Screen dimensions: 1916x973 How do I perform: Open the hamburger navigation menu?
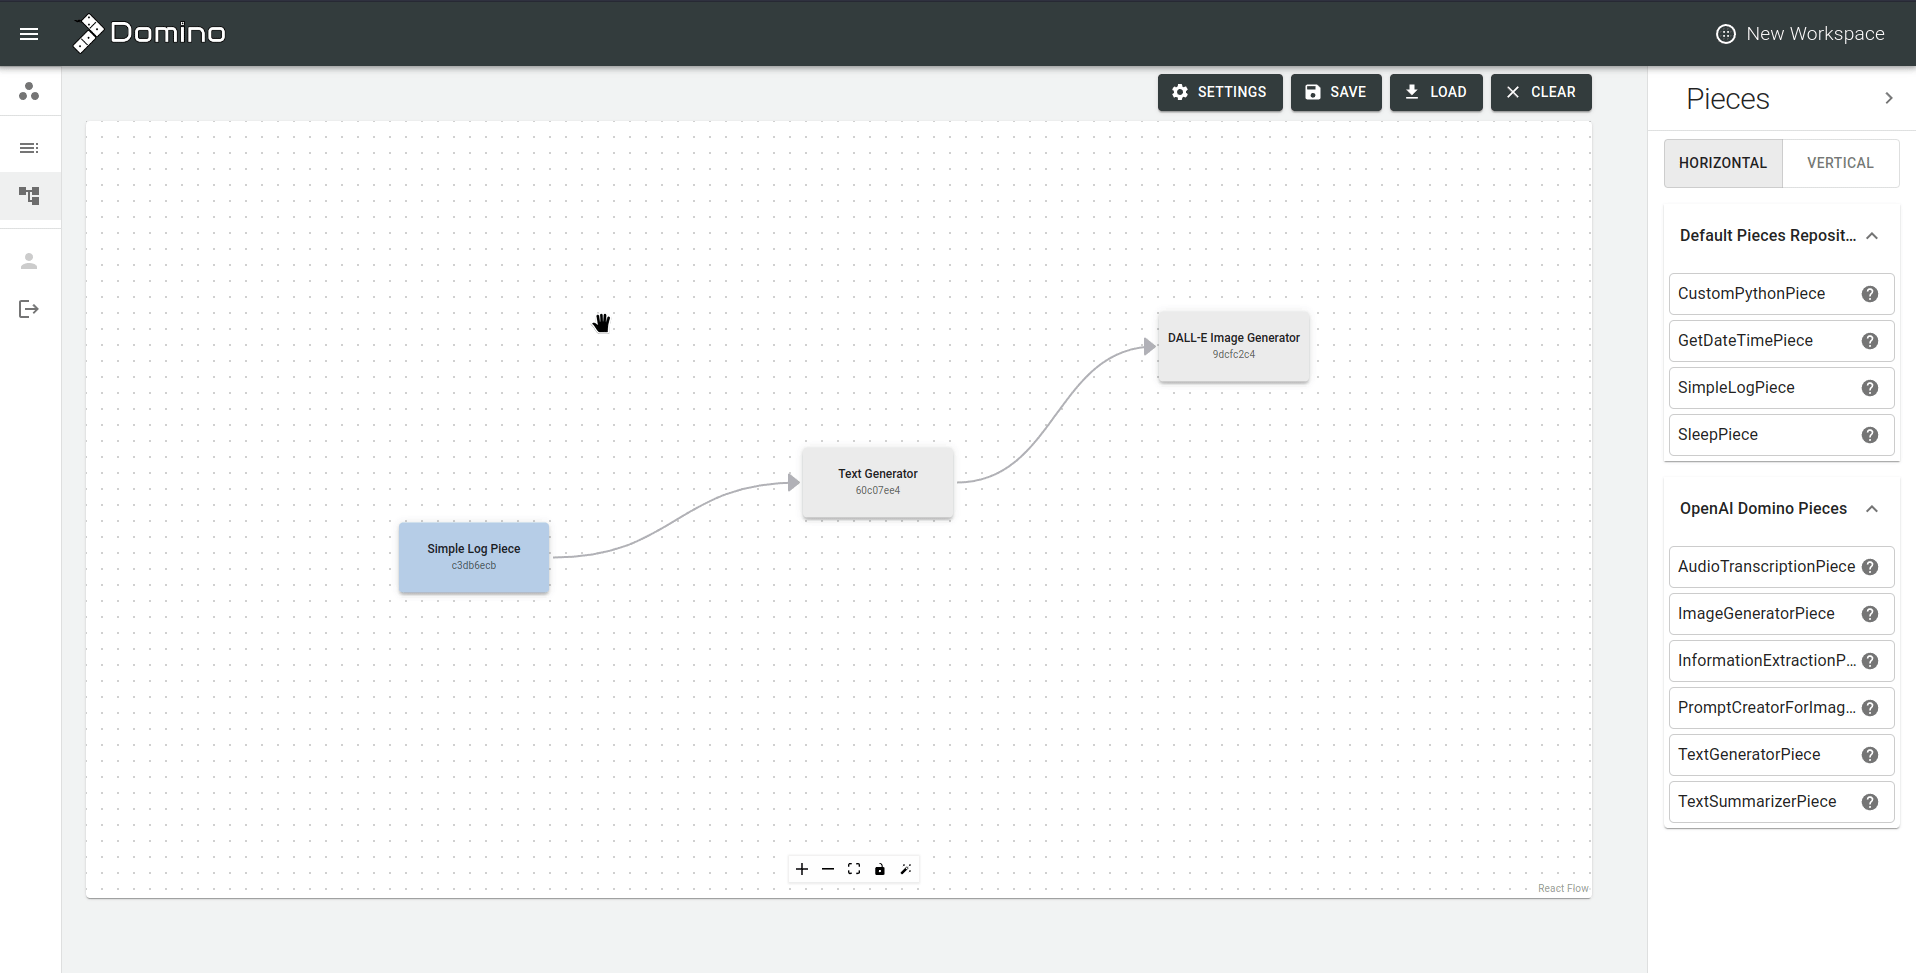(29, 34)
